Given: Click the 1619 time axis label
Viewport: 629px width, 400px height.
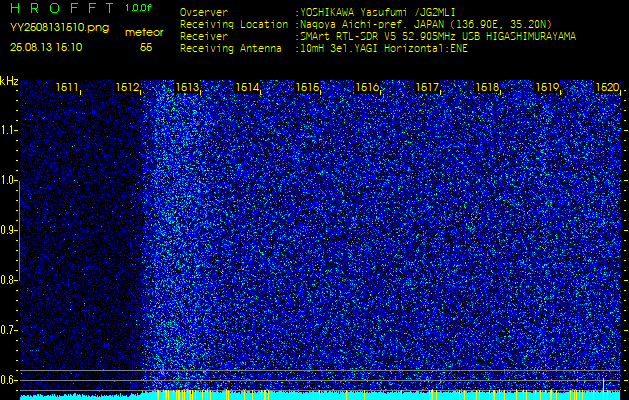Looking at the screenshot, I should click(x=547, y=87).
